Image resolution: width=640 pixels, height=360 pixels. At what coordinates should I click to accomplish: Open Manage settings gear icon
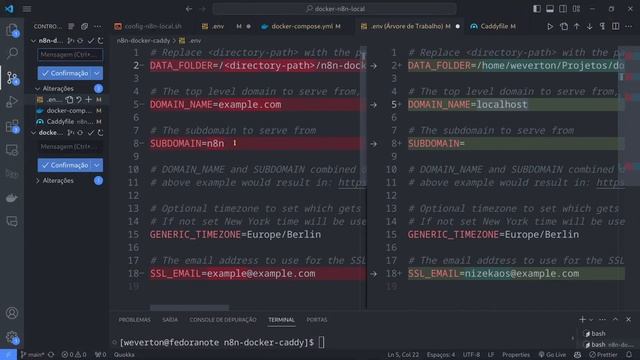point(12,337)
